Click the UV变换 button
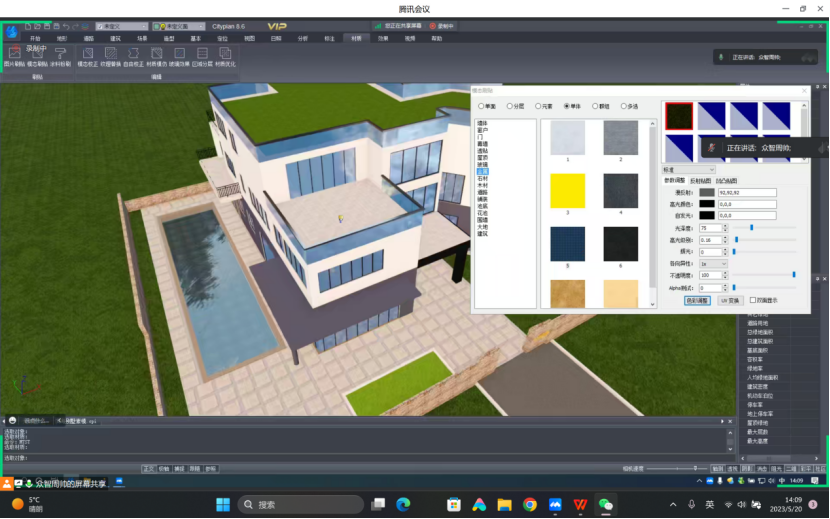The width and height of the screenshot is (830, 519). (x=730, y=300)
